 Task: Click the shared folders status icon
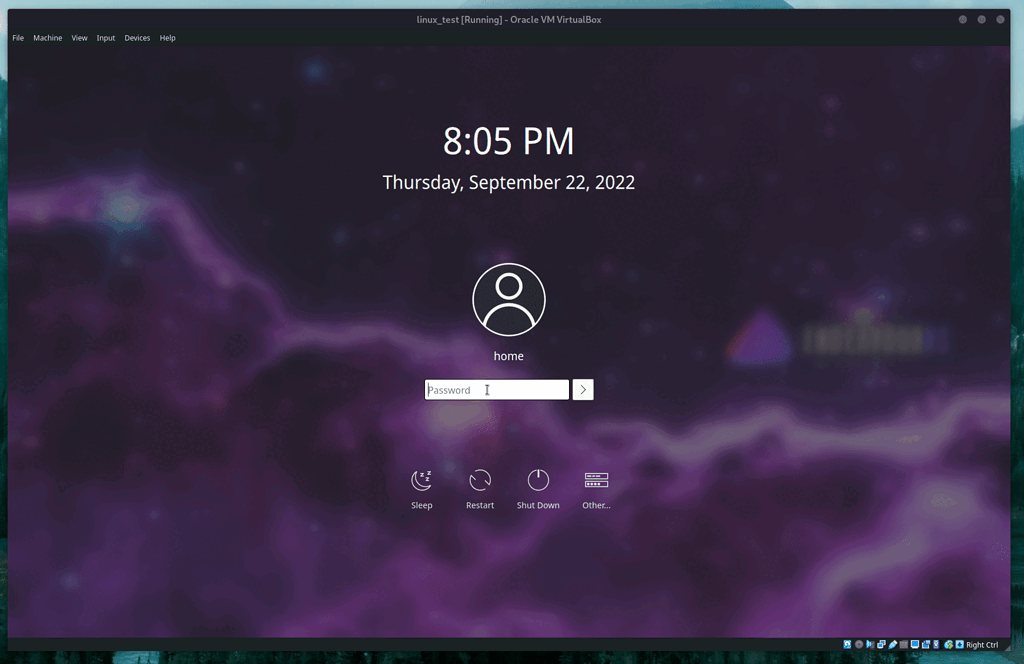(903, 644)
